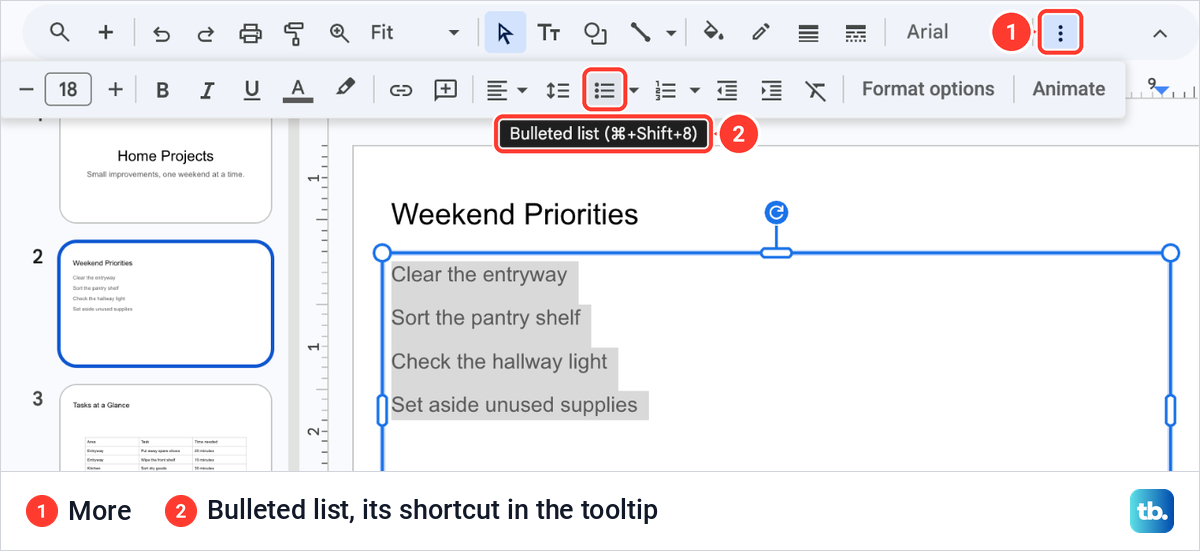Screen dimensions: 1200x551
Task: Choose the select arrow cursor tool
Action: pyautogui.click(x=505, y=33)
